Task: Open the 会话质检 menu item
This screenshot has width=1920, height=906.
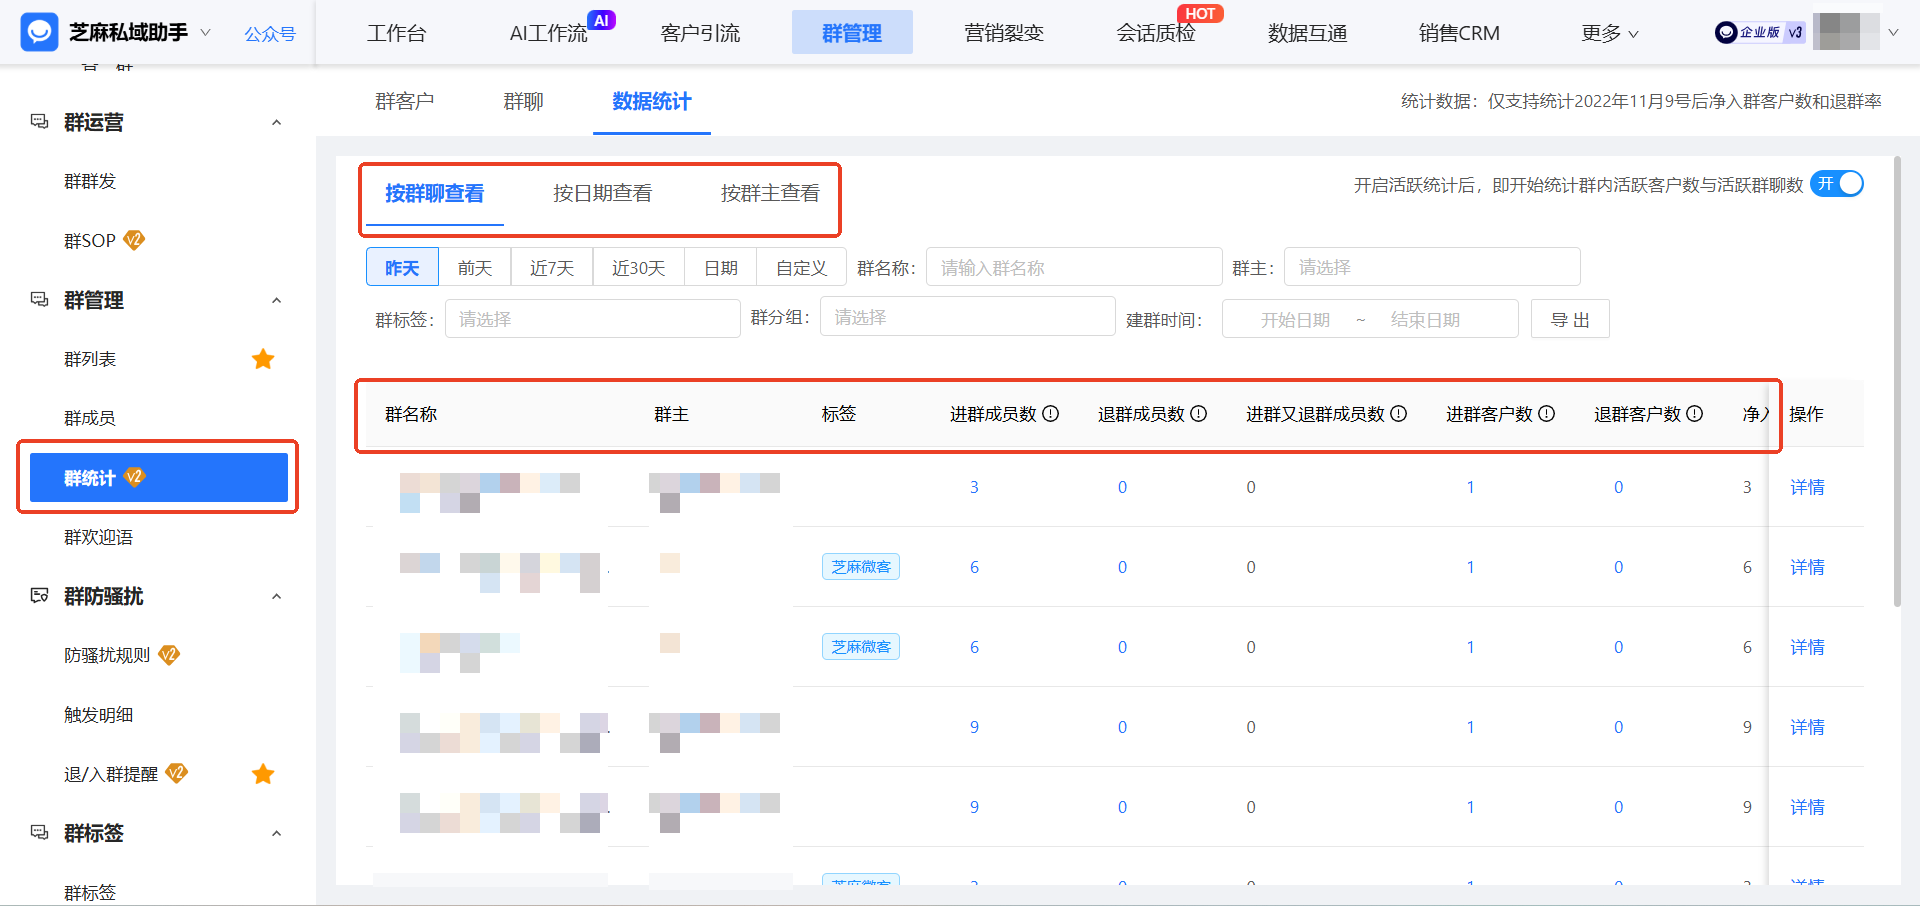Action: (x=1155, y=32)
